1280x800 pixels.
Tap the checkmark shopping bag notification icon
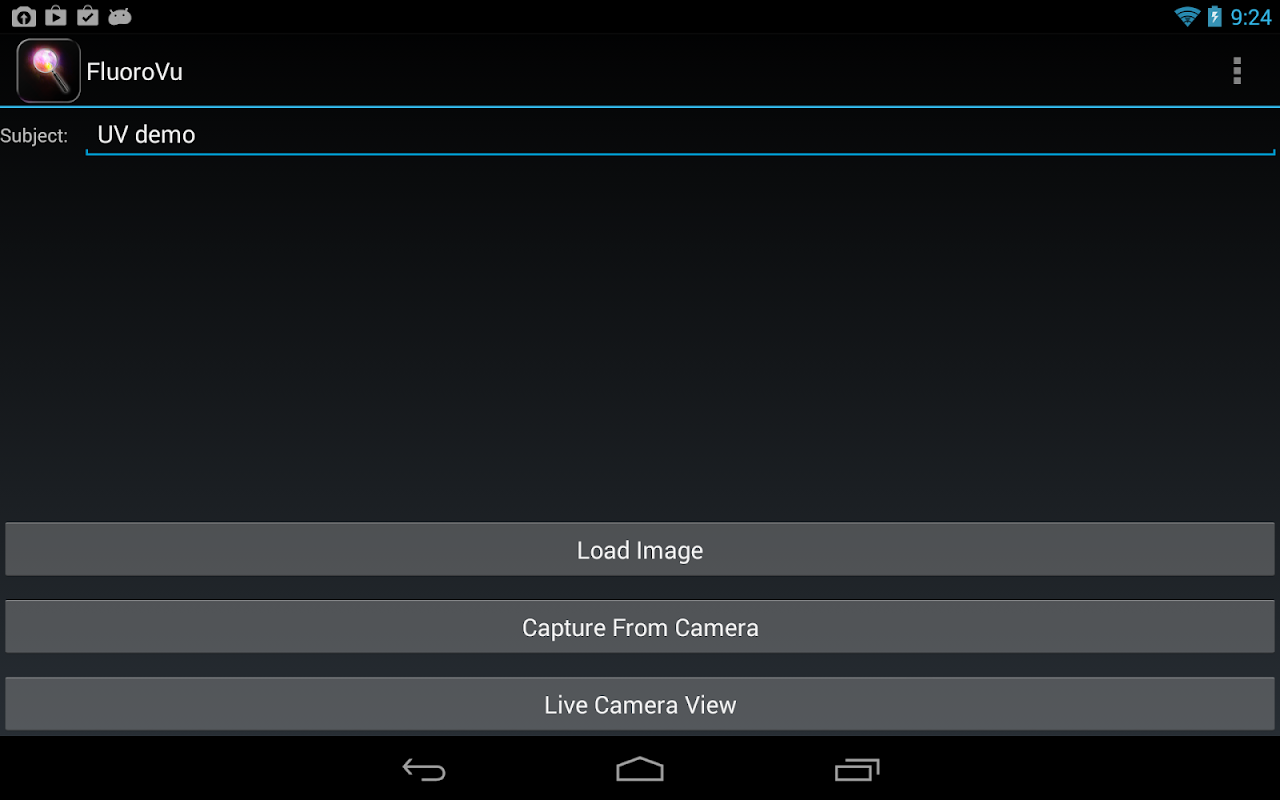88,16
